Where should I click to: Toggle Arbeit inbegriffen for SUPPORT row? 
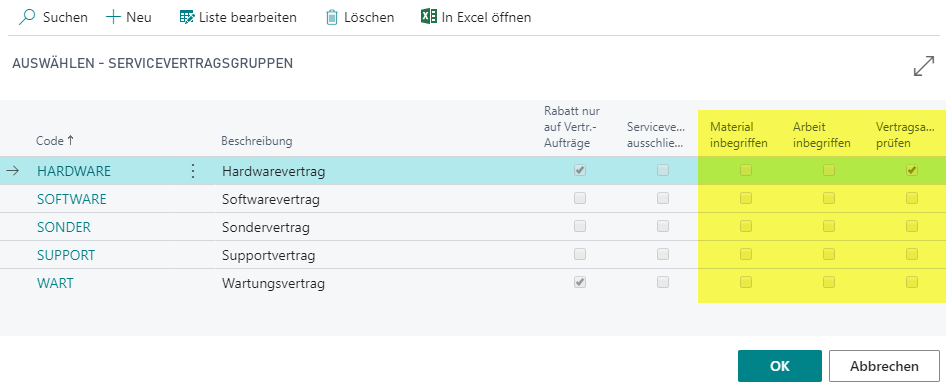(829, 254)
